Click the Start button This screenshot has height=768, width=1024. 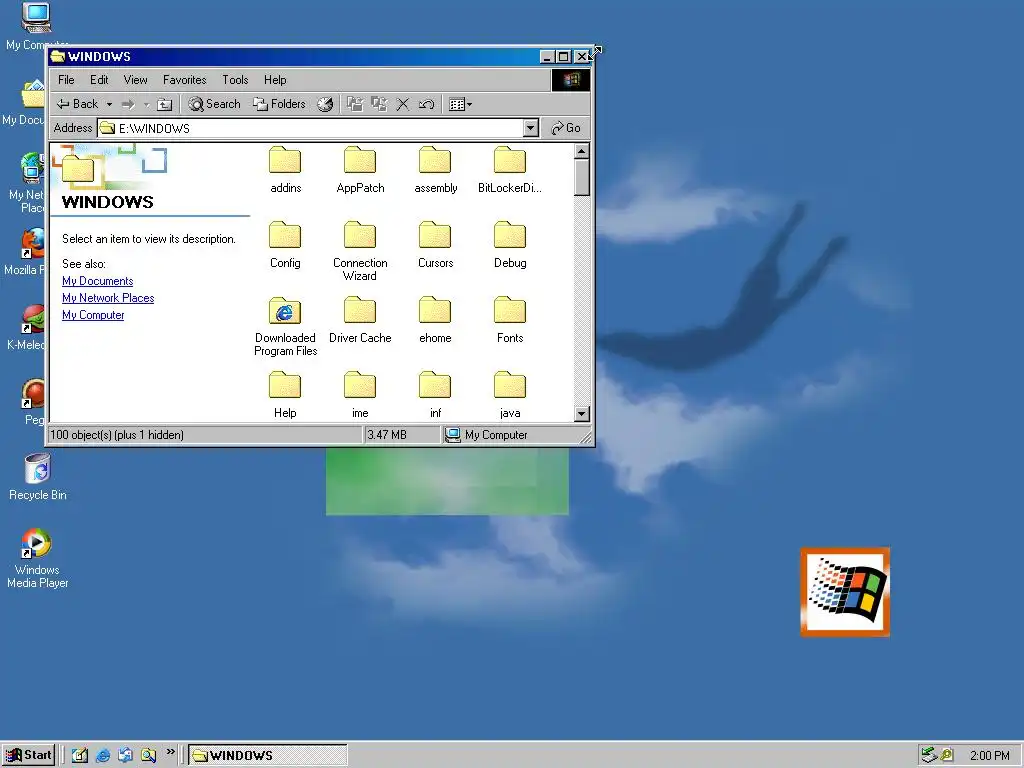[x=28, y=755]
